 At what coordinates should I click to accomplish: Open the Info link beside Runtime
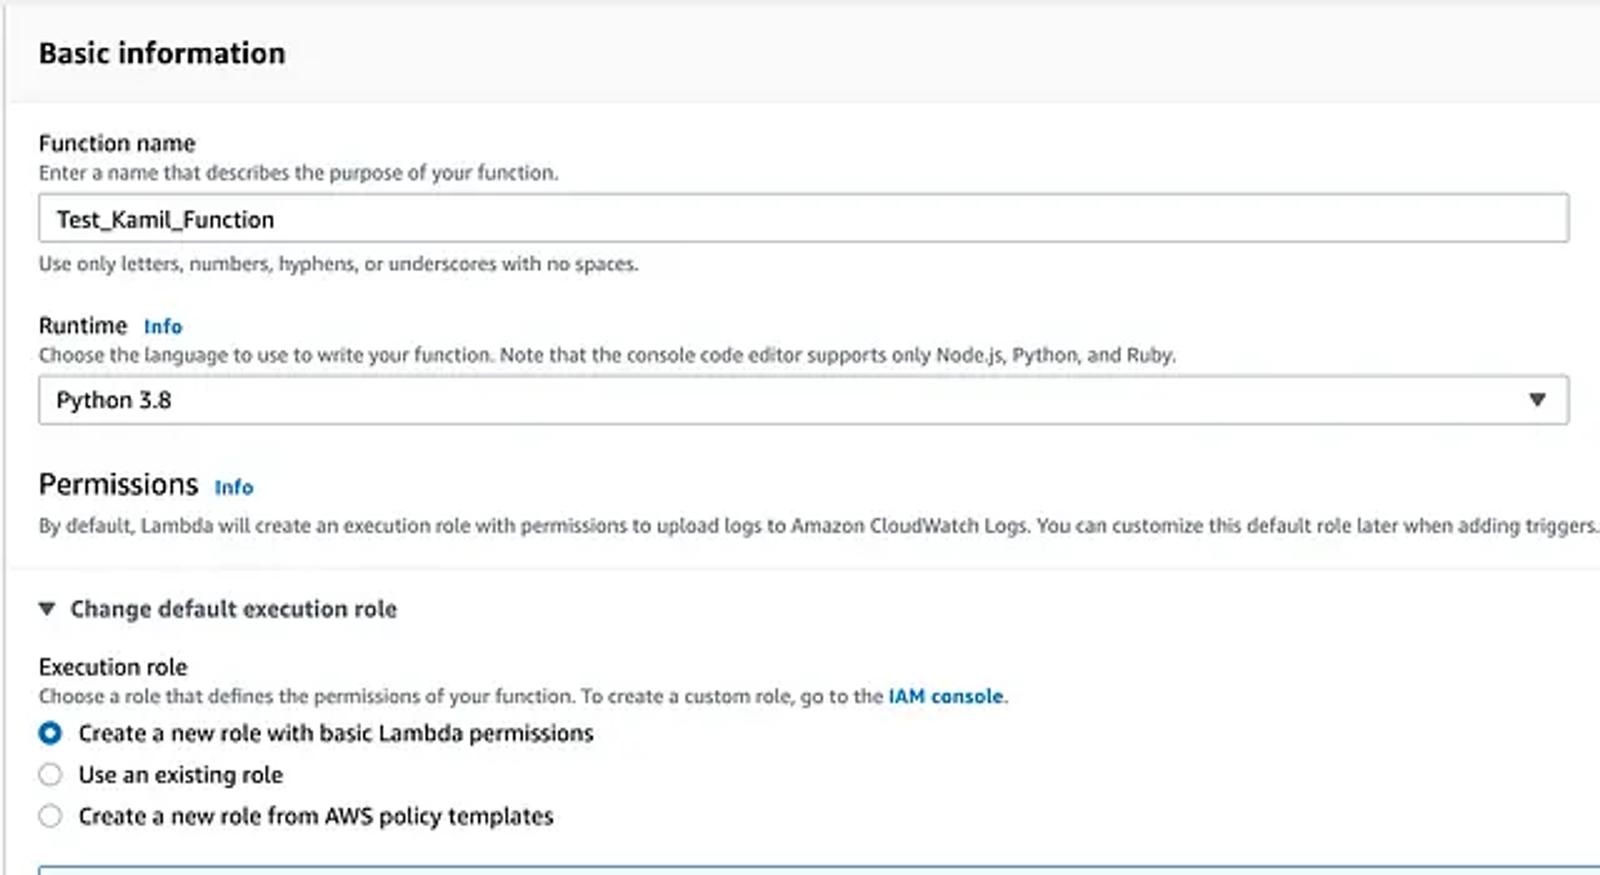(163, 326)
